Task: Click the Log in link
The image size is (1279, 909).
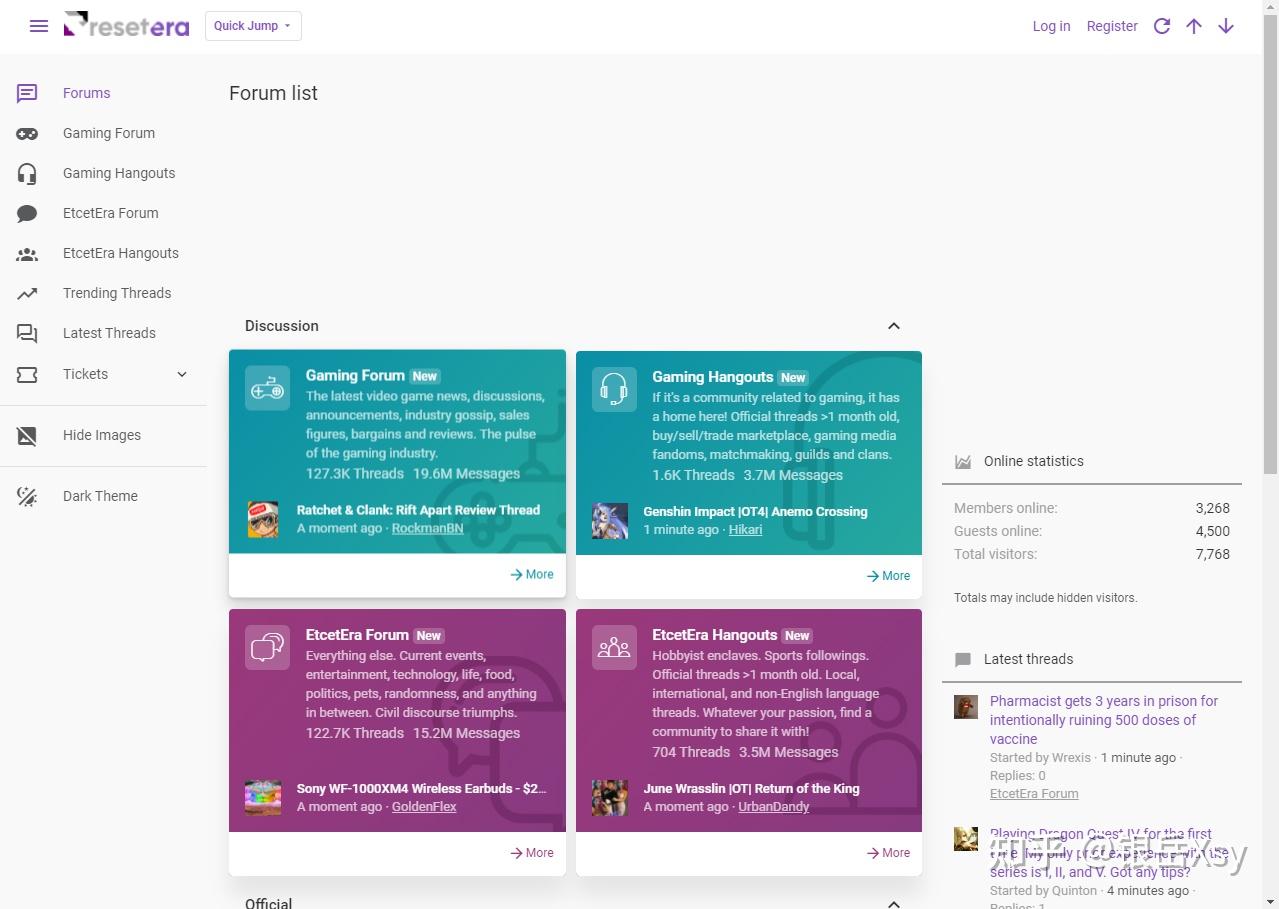Action: 1051,26
